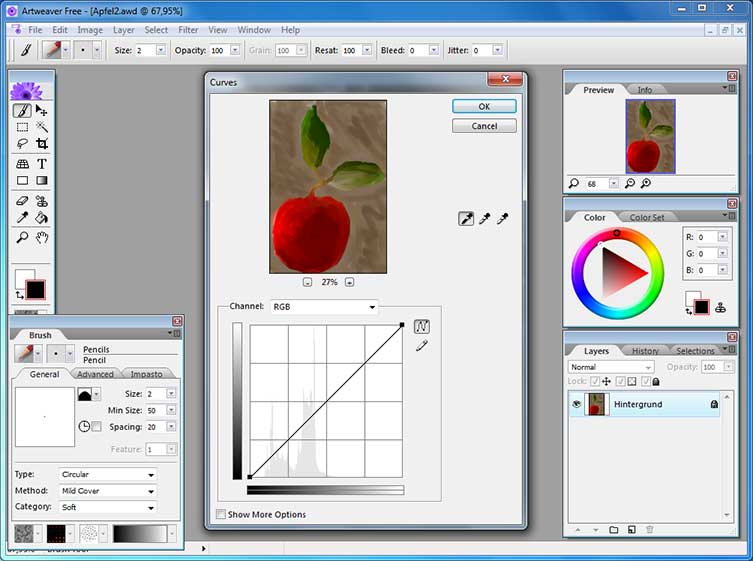Pick the Paint Bucket fill tool
Viewport: 753px width, 561px height.
[x=42, y=218]
